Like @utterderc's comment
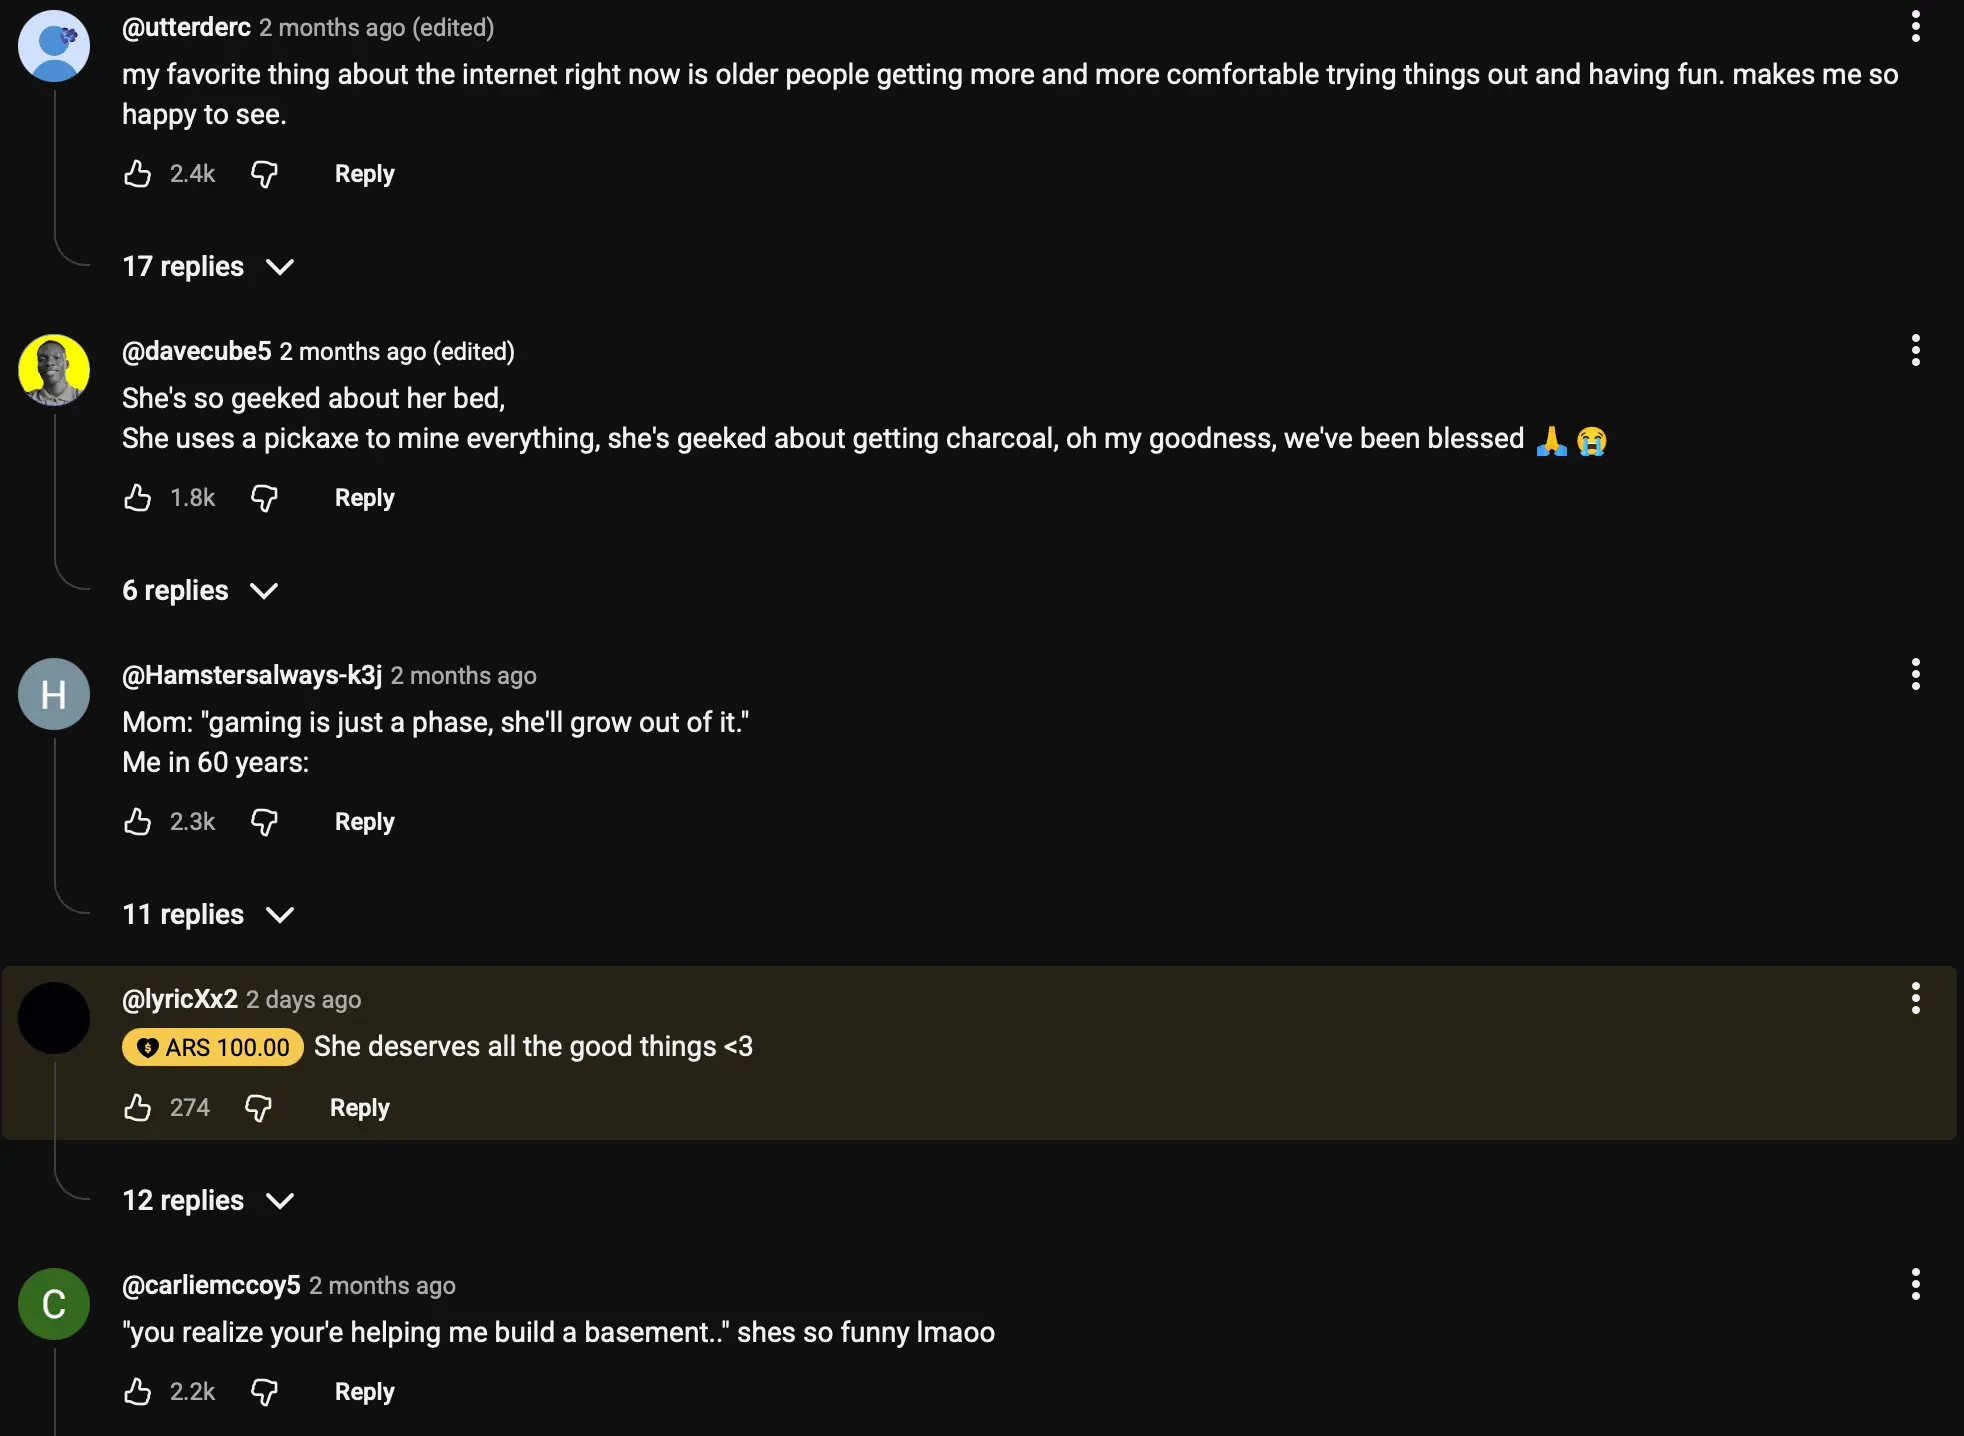The height and width of the screenshot is (1436, 1964). [x=138, y=173]
